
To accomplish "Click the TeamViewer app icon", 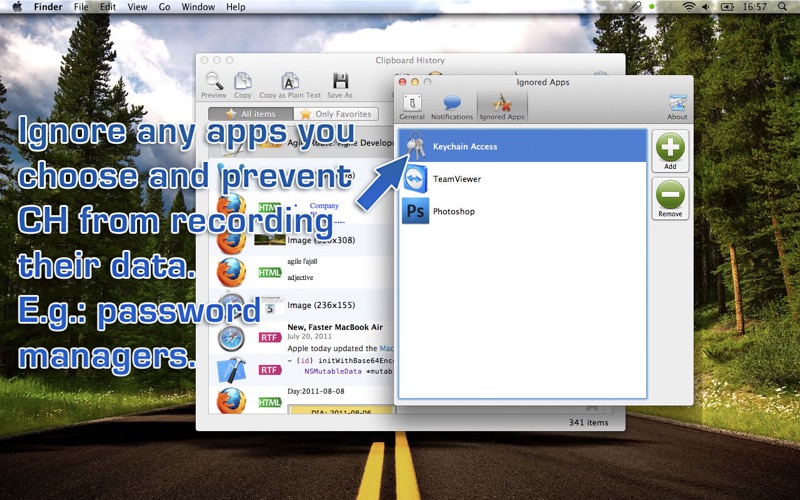I will (x=415, y=179).
